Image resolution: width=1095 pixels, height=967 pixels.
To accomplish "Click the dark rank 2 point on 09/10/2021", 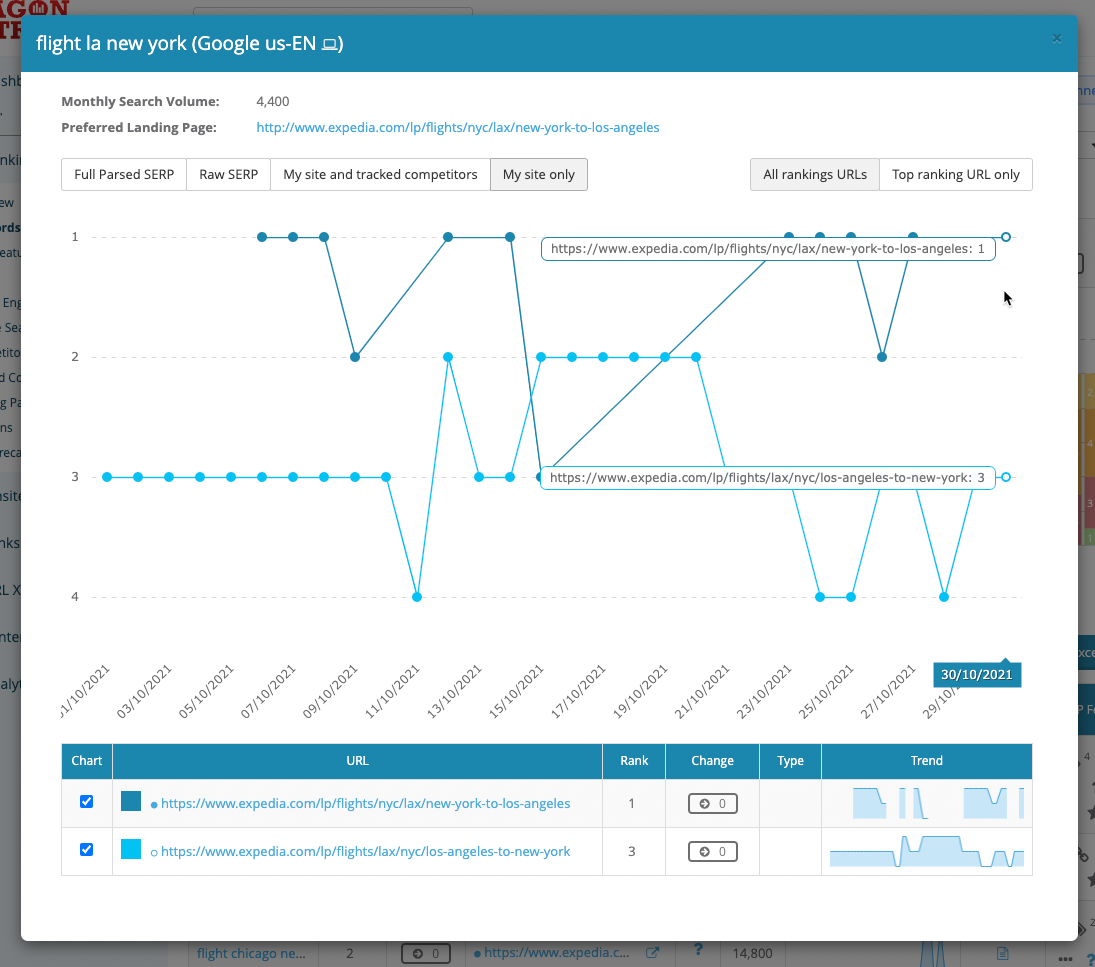I will click(355, 357).
